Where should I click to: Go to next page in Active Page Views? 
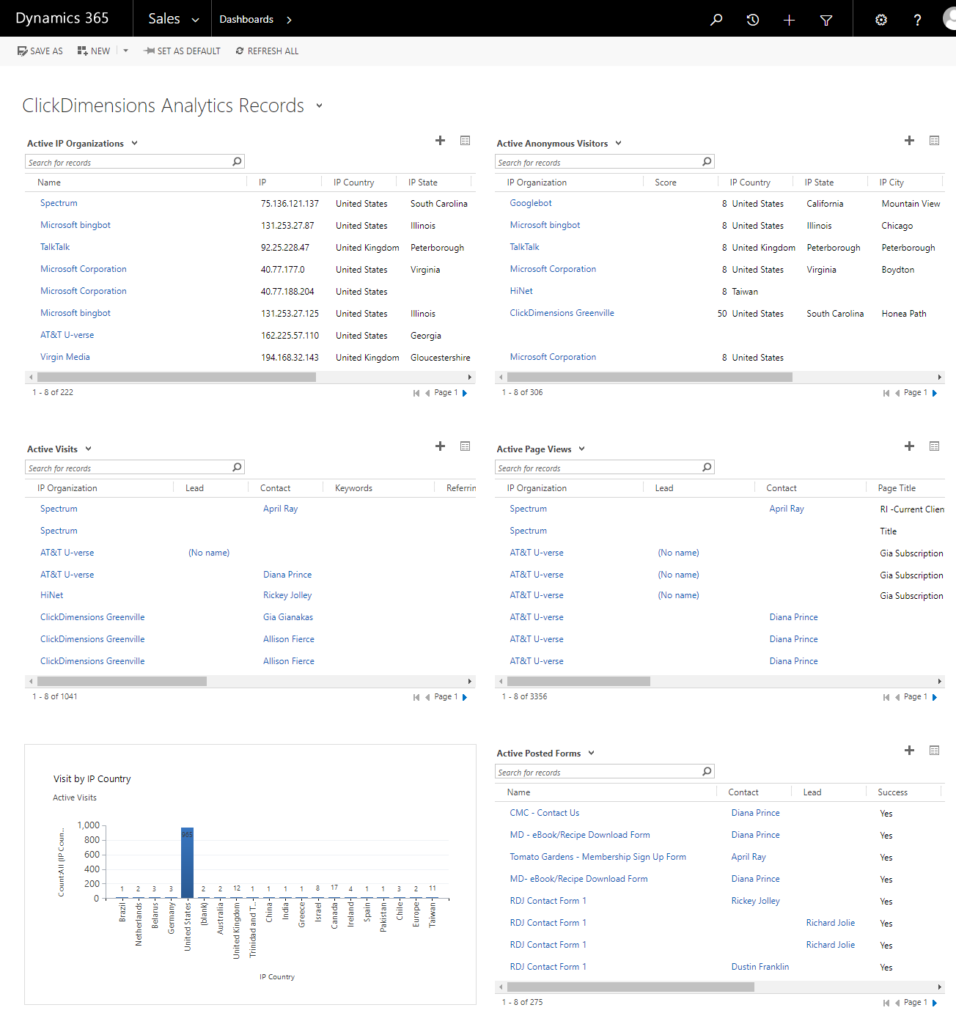934,697
